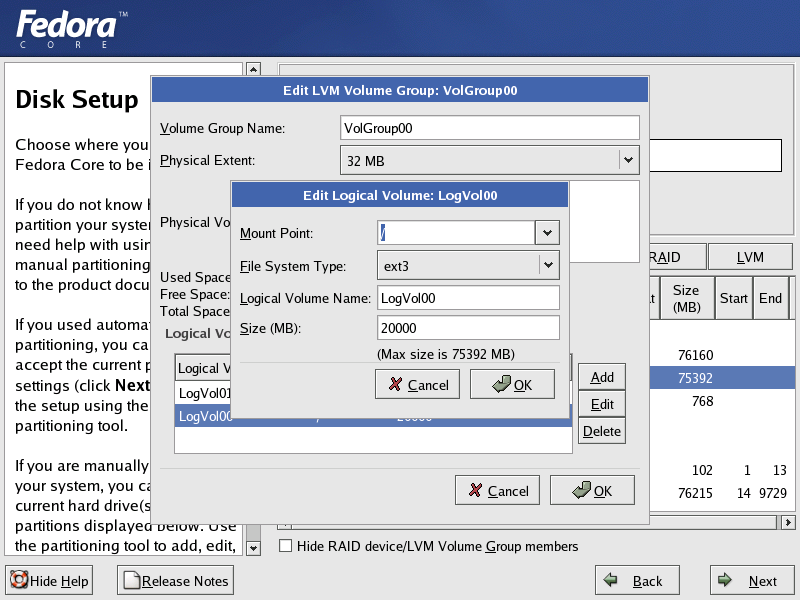Click the Next green arrow icon
Screen dimensions: 800x600
click(x=724, y=580)
